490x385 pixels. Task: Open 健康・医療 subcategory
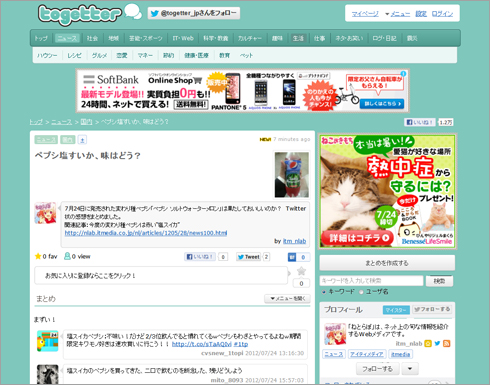(197, 55)
